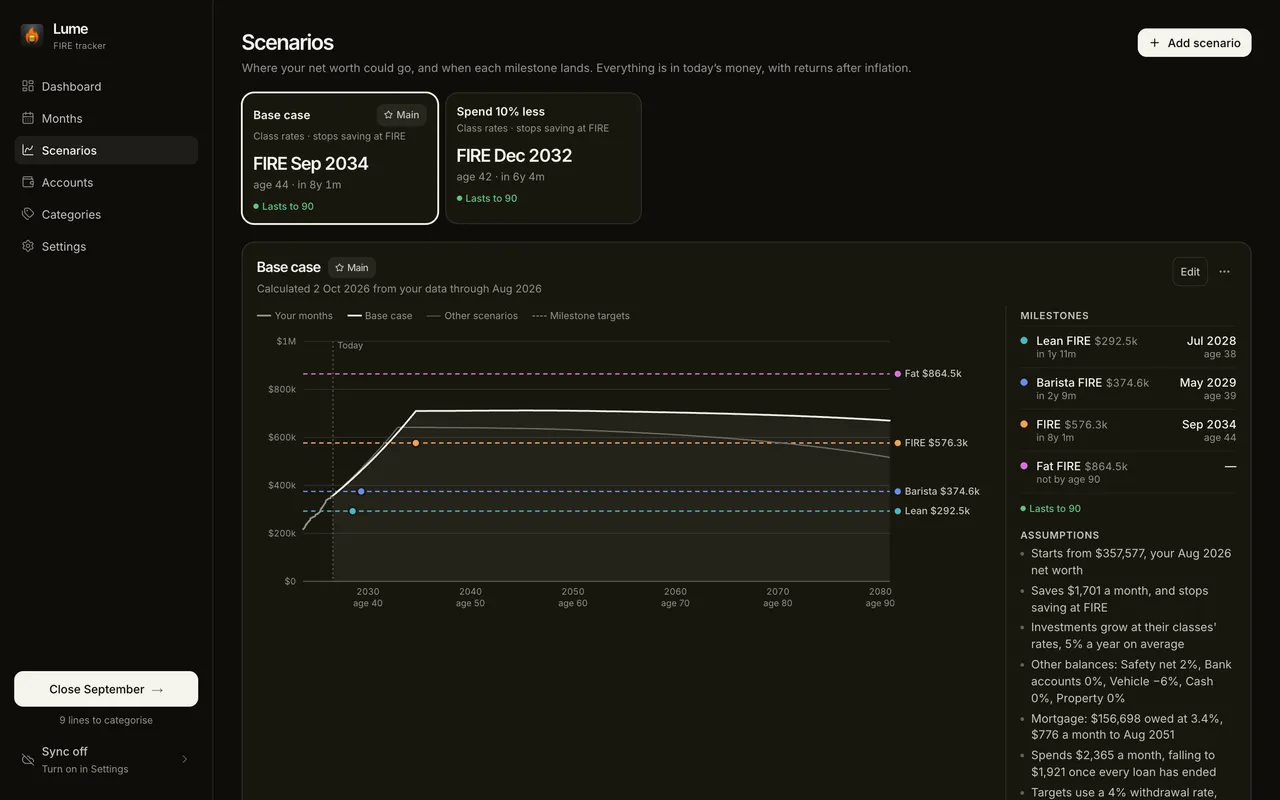Click the Main badge beside chart title
The width and height of the screenshot is (1280, 800).
coord(352,268)
